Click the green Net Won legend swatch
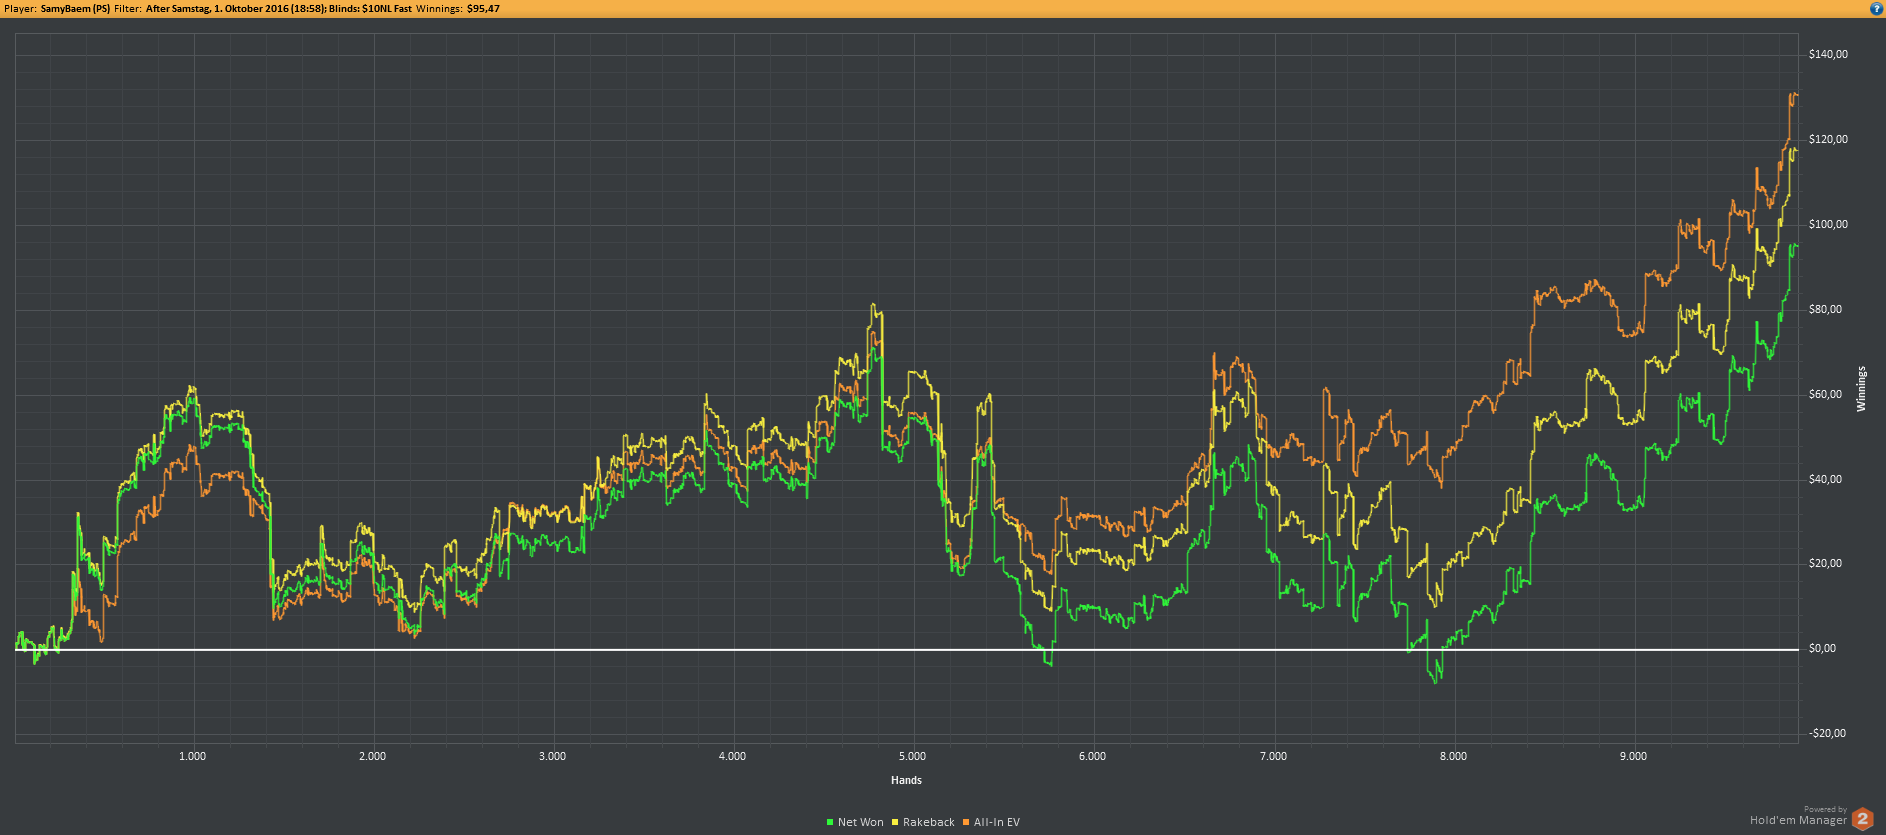Screen dimensions: 1886x835 [830, 822]
